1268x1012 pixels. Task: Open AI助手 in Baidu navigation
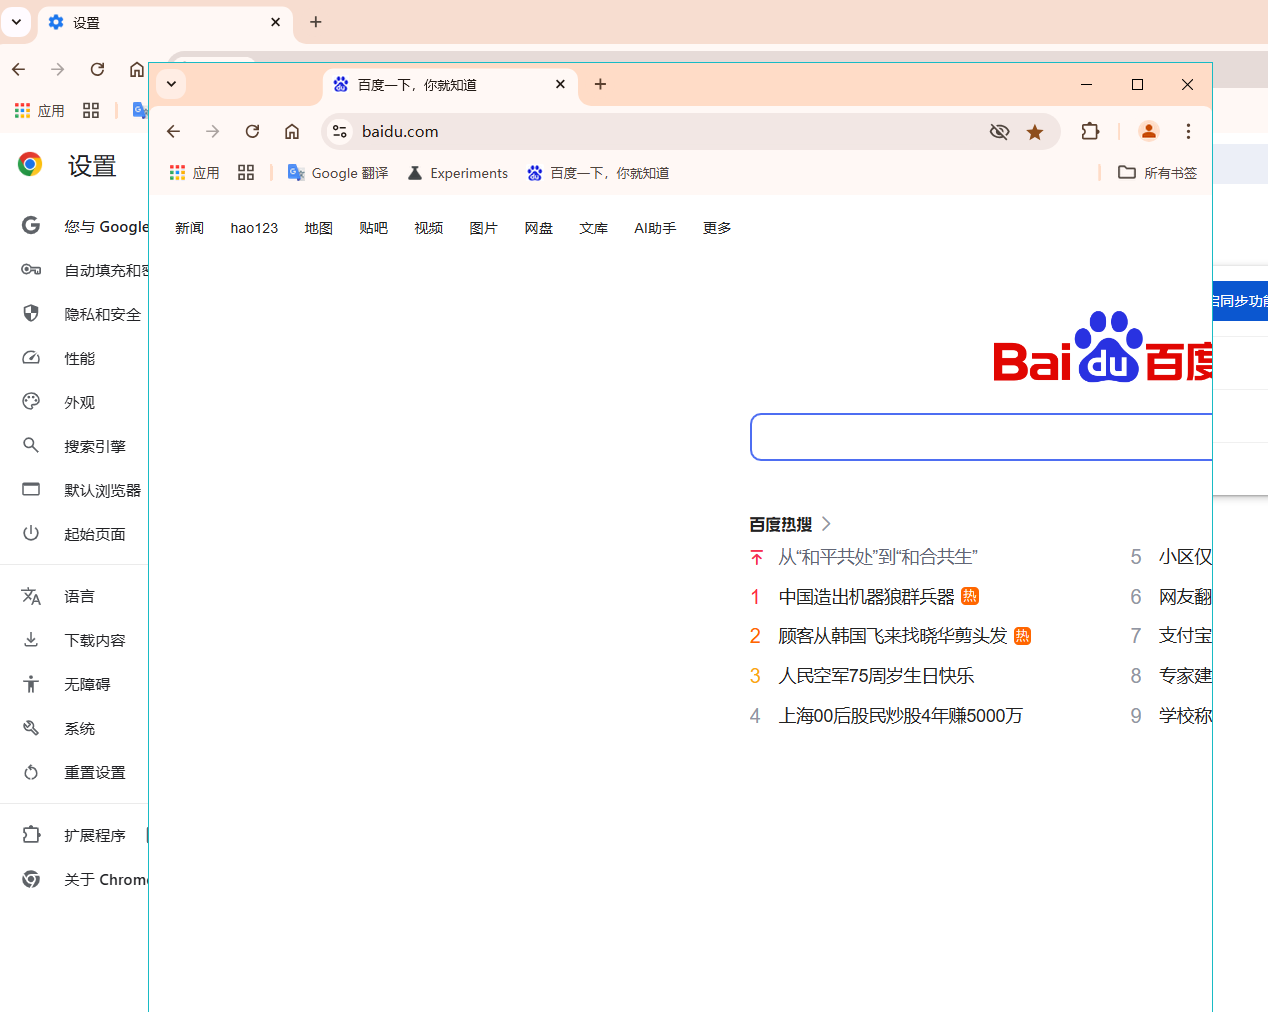coord(655,228)
